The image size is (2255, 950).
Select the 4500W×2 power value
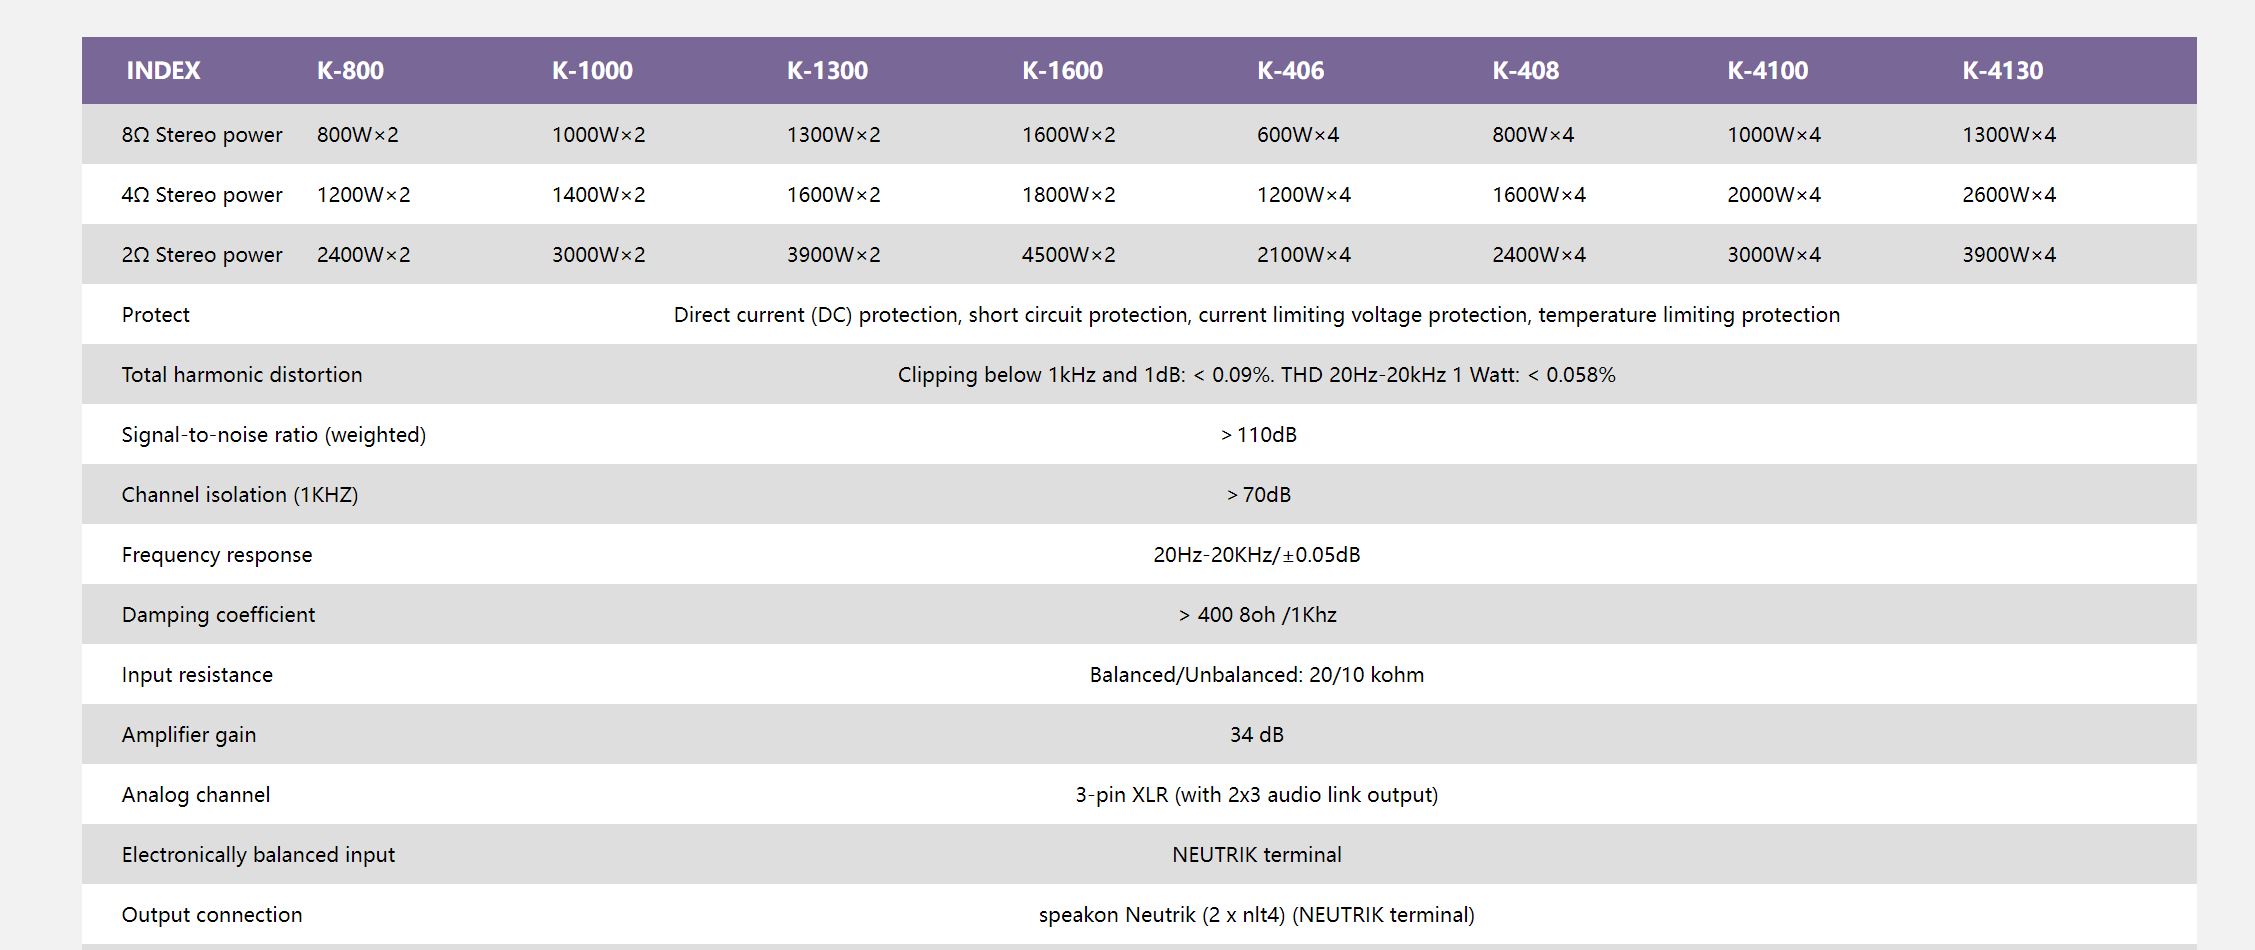click(x=1068, y=255)
